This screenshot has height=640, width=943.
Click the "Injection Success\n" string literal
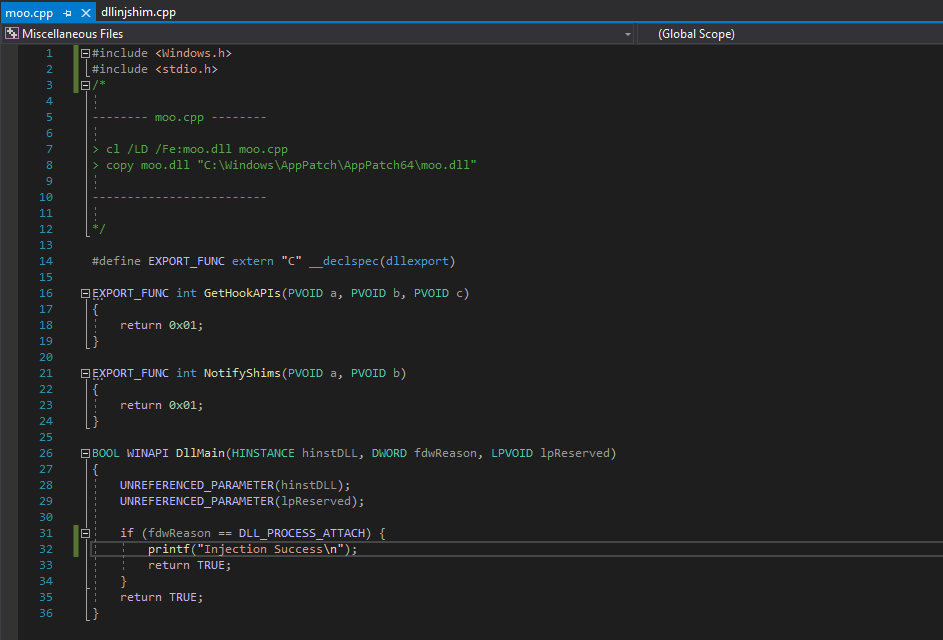click(268, 549)
